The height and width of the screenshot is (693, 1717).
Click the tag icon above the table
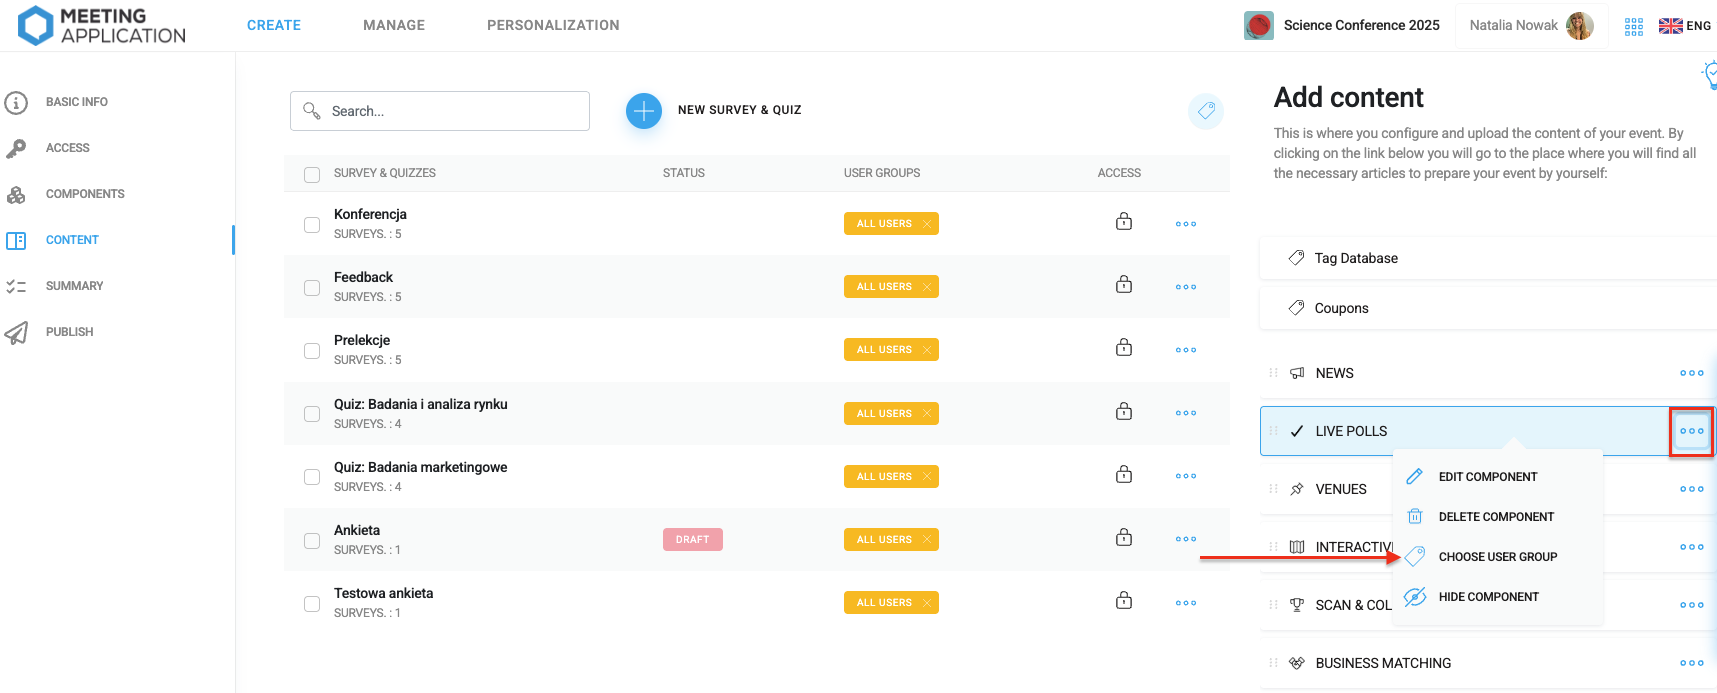1206,111
